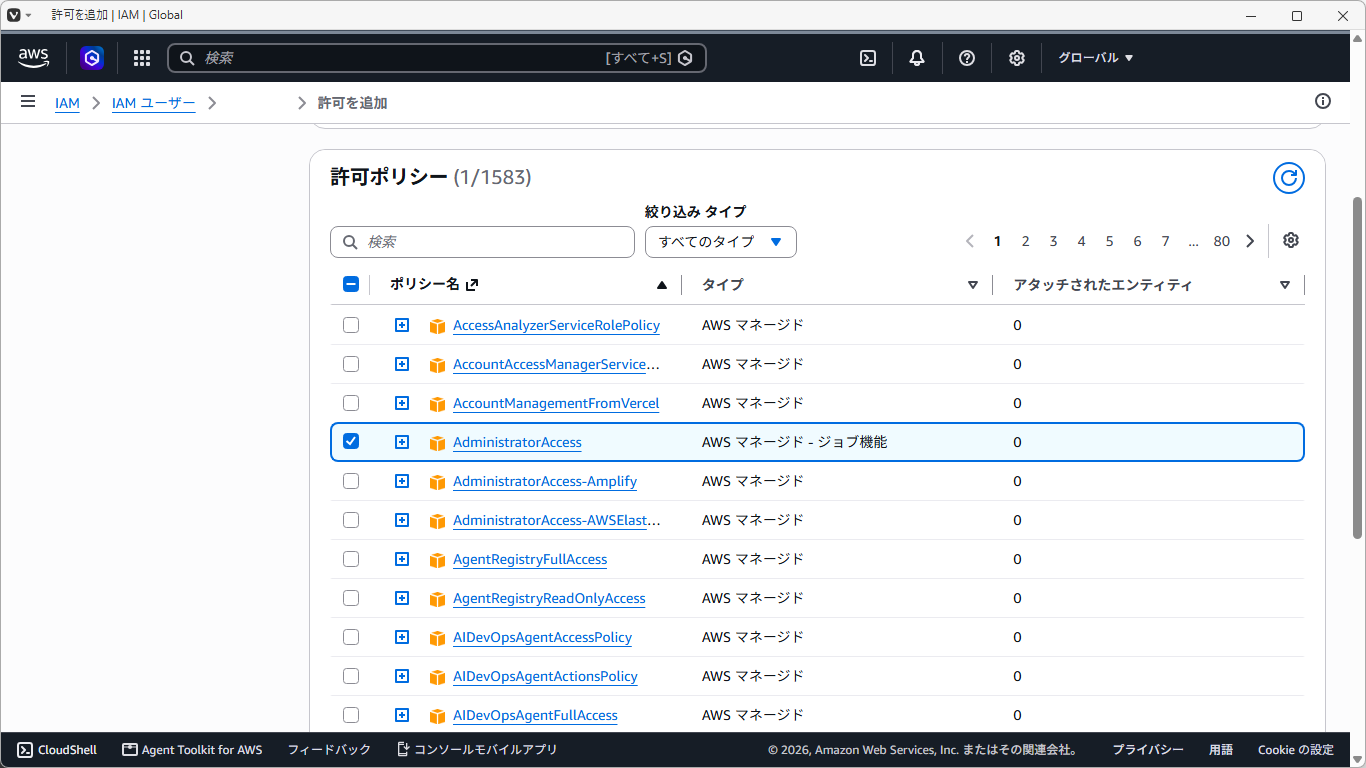The width and height of the screenshot is (1366, 768).
Task: Open the help question mark menu
Action: 967,58
